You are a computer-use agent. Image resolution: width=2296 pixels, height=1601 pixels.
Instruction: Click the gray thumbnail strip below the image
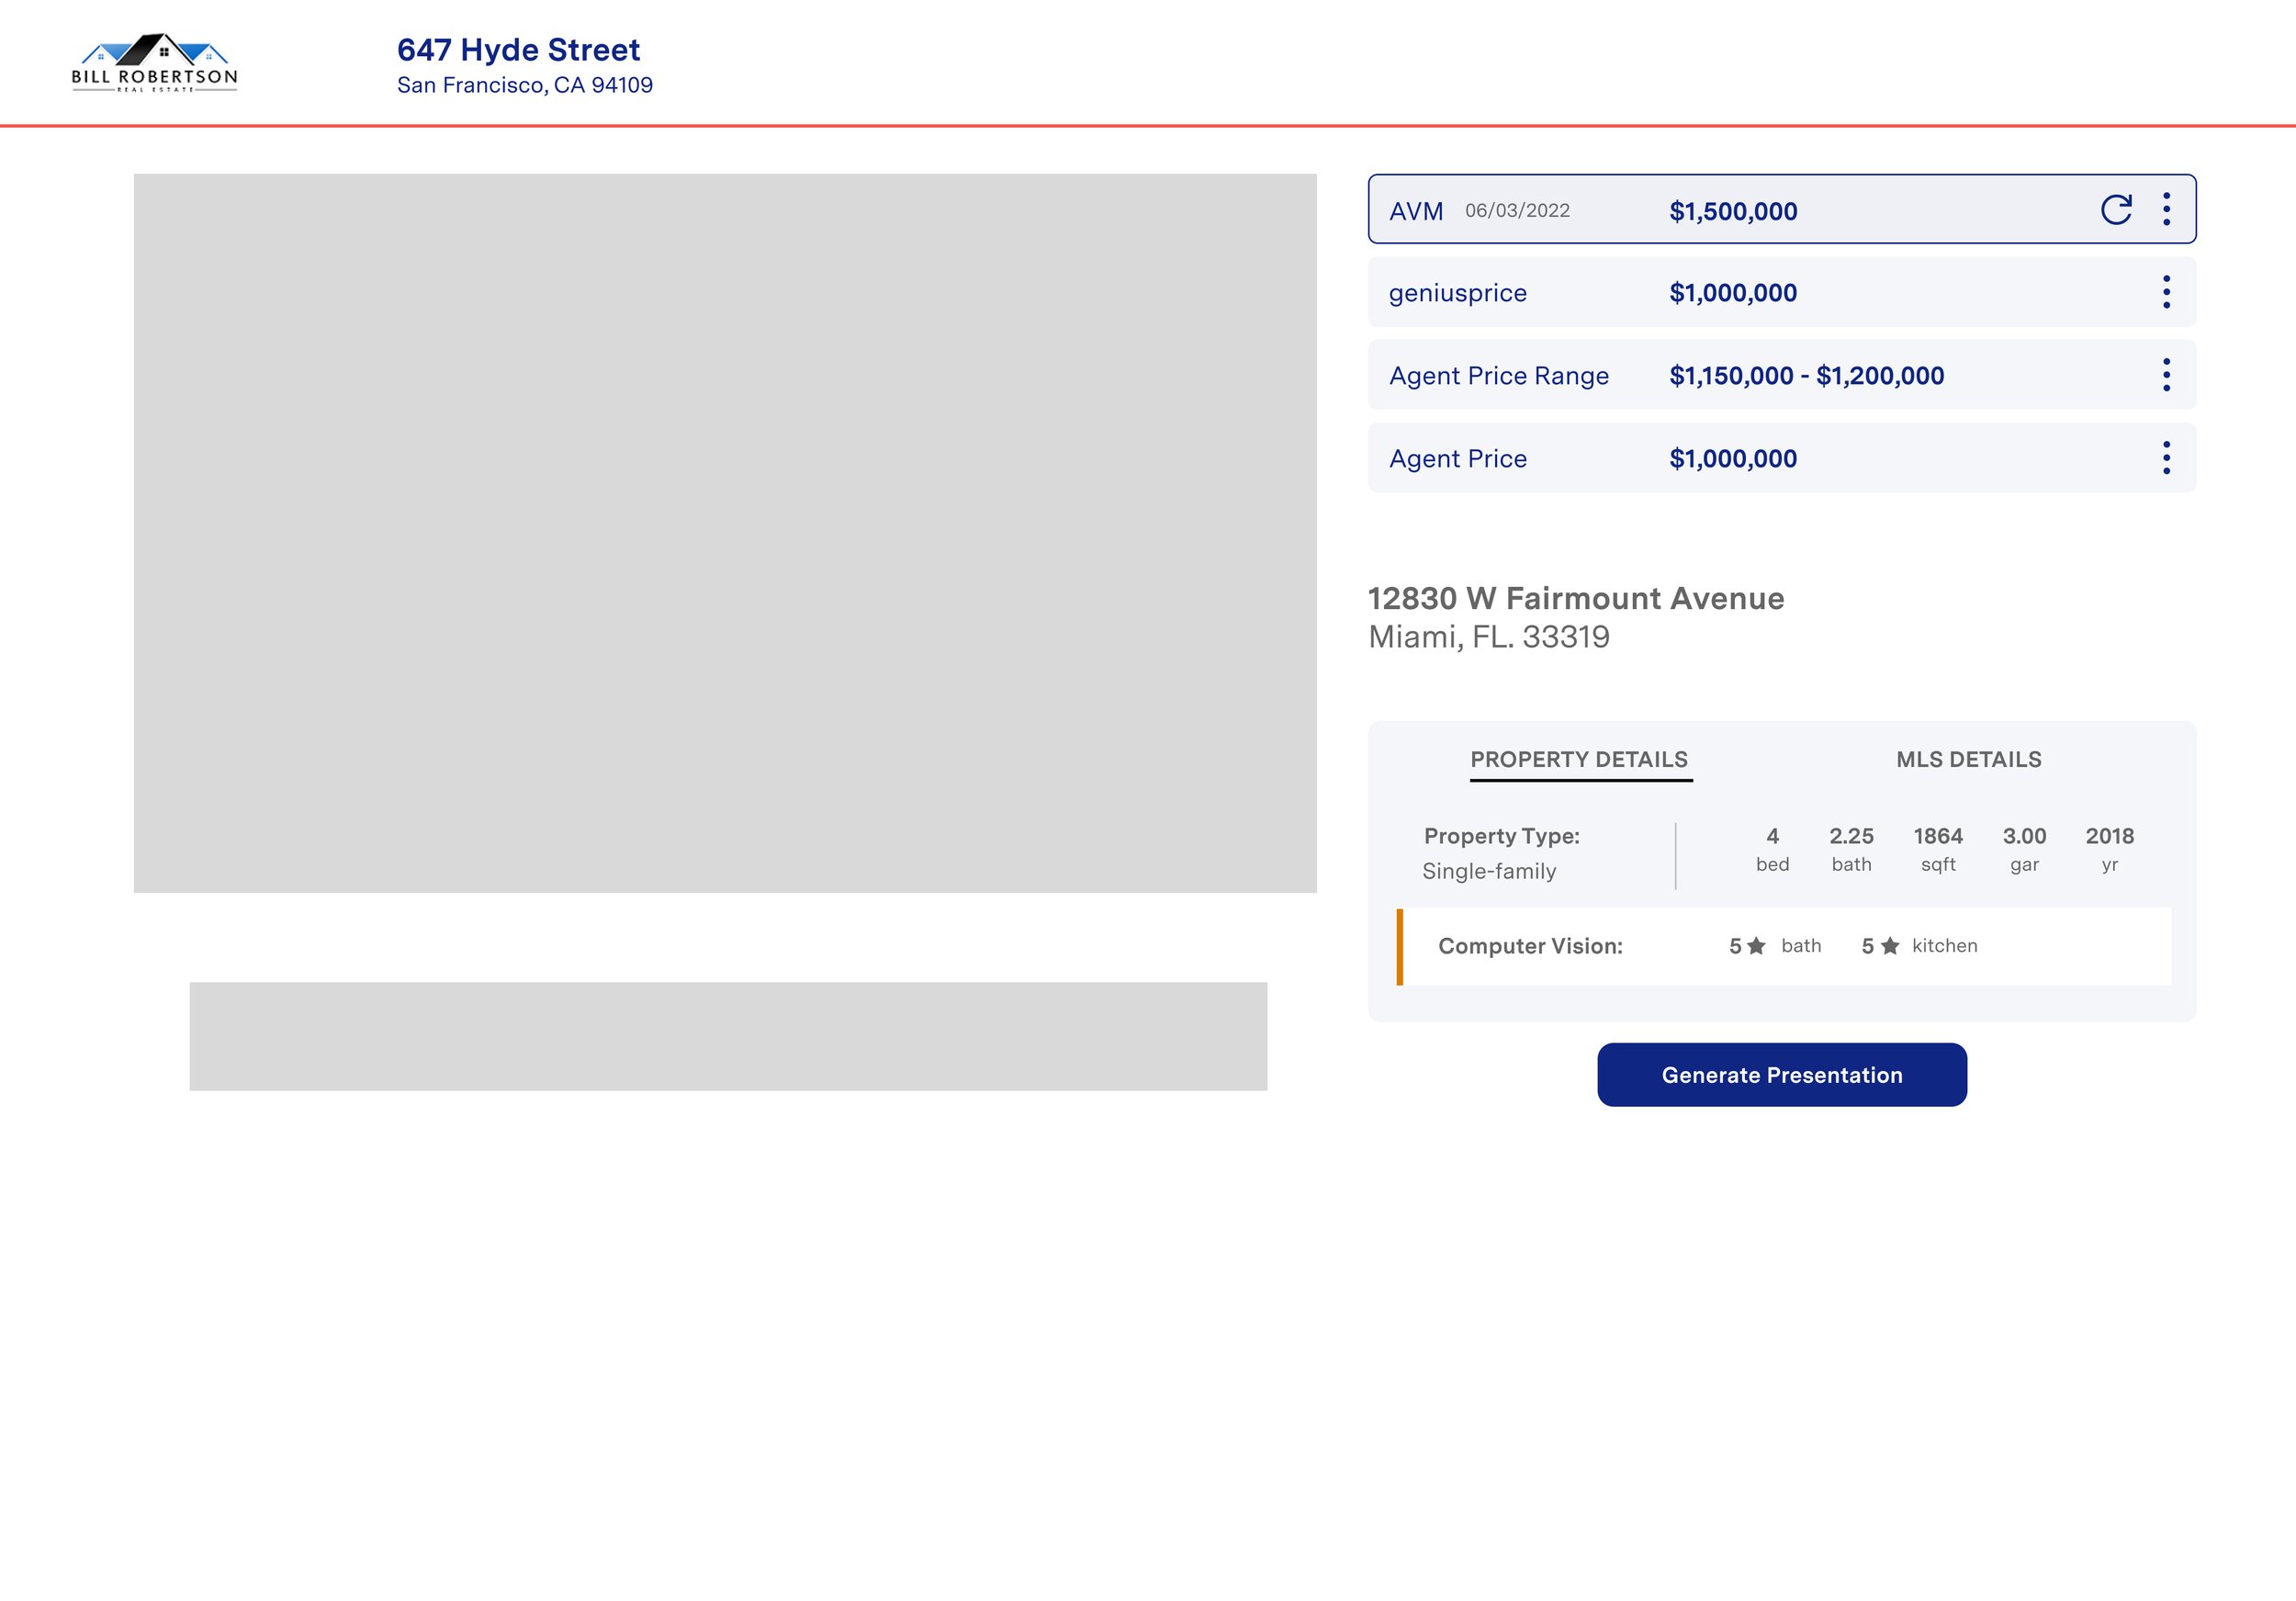click(728, 1036)
